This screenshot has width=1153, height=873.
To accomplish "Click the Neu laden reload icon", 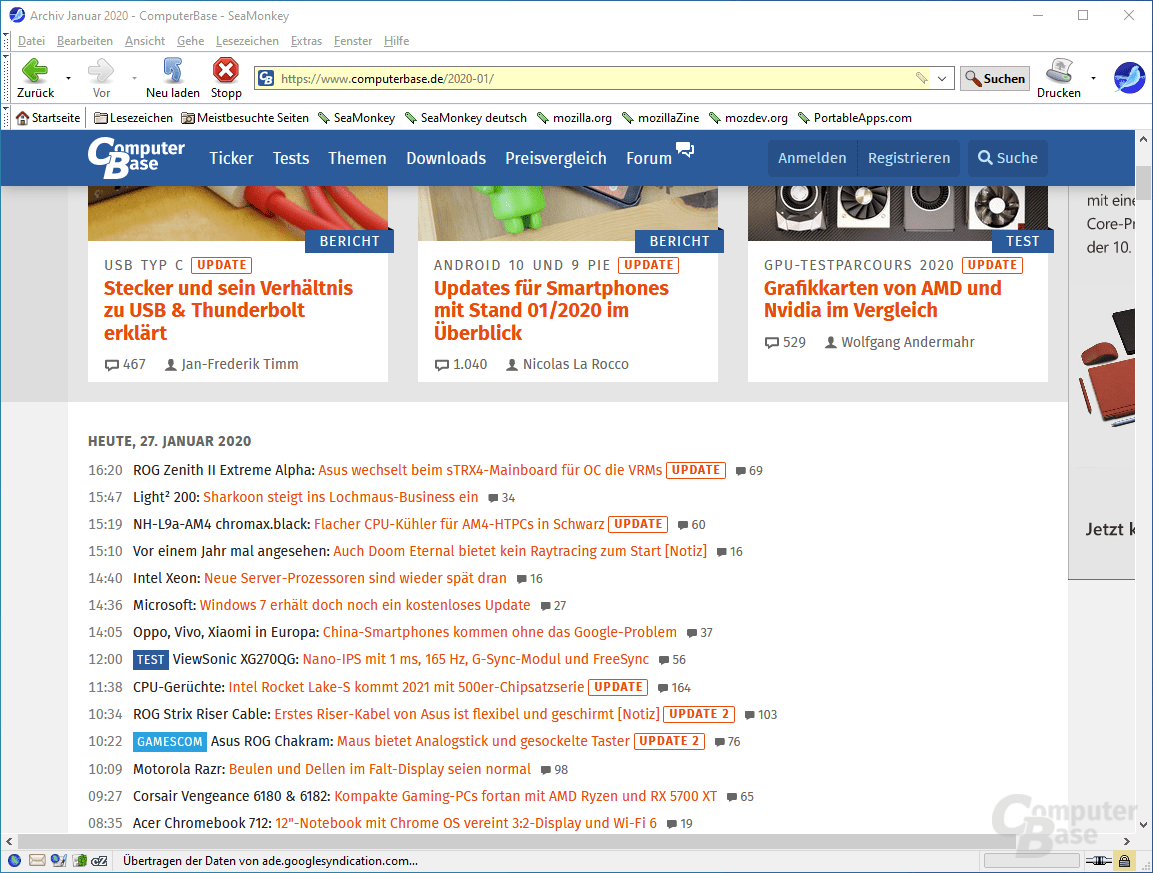I will [x=171, y=71].
